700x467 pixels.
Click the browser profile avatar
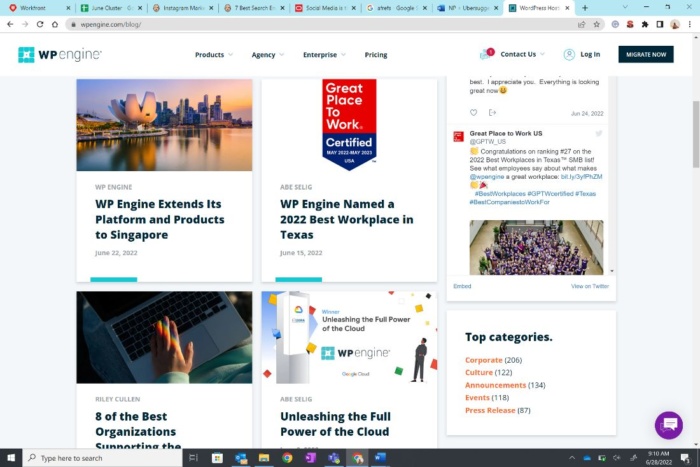[675, 25]
